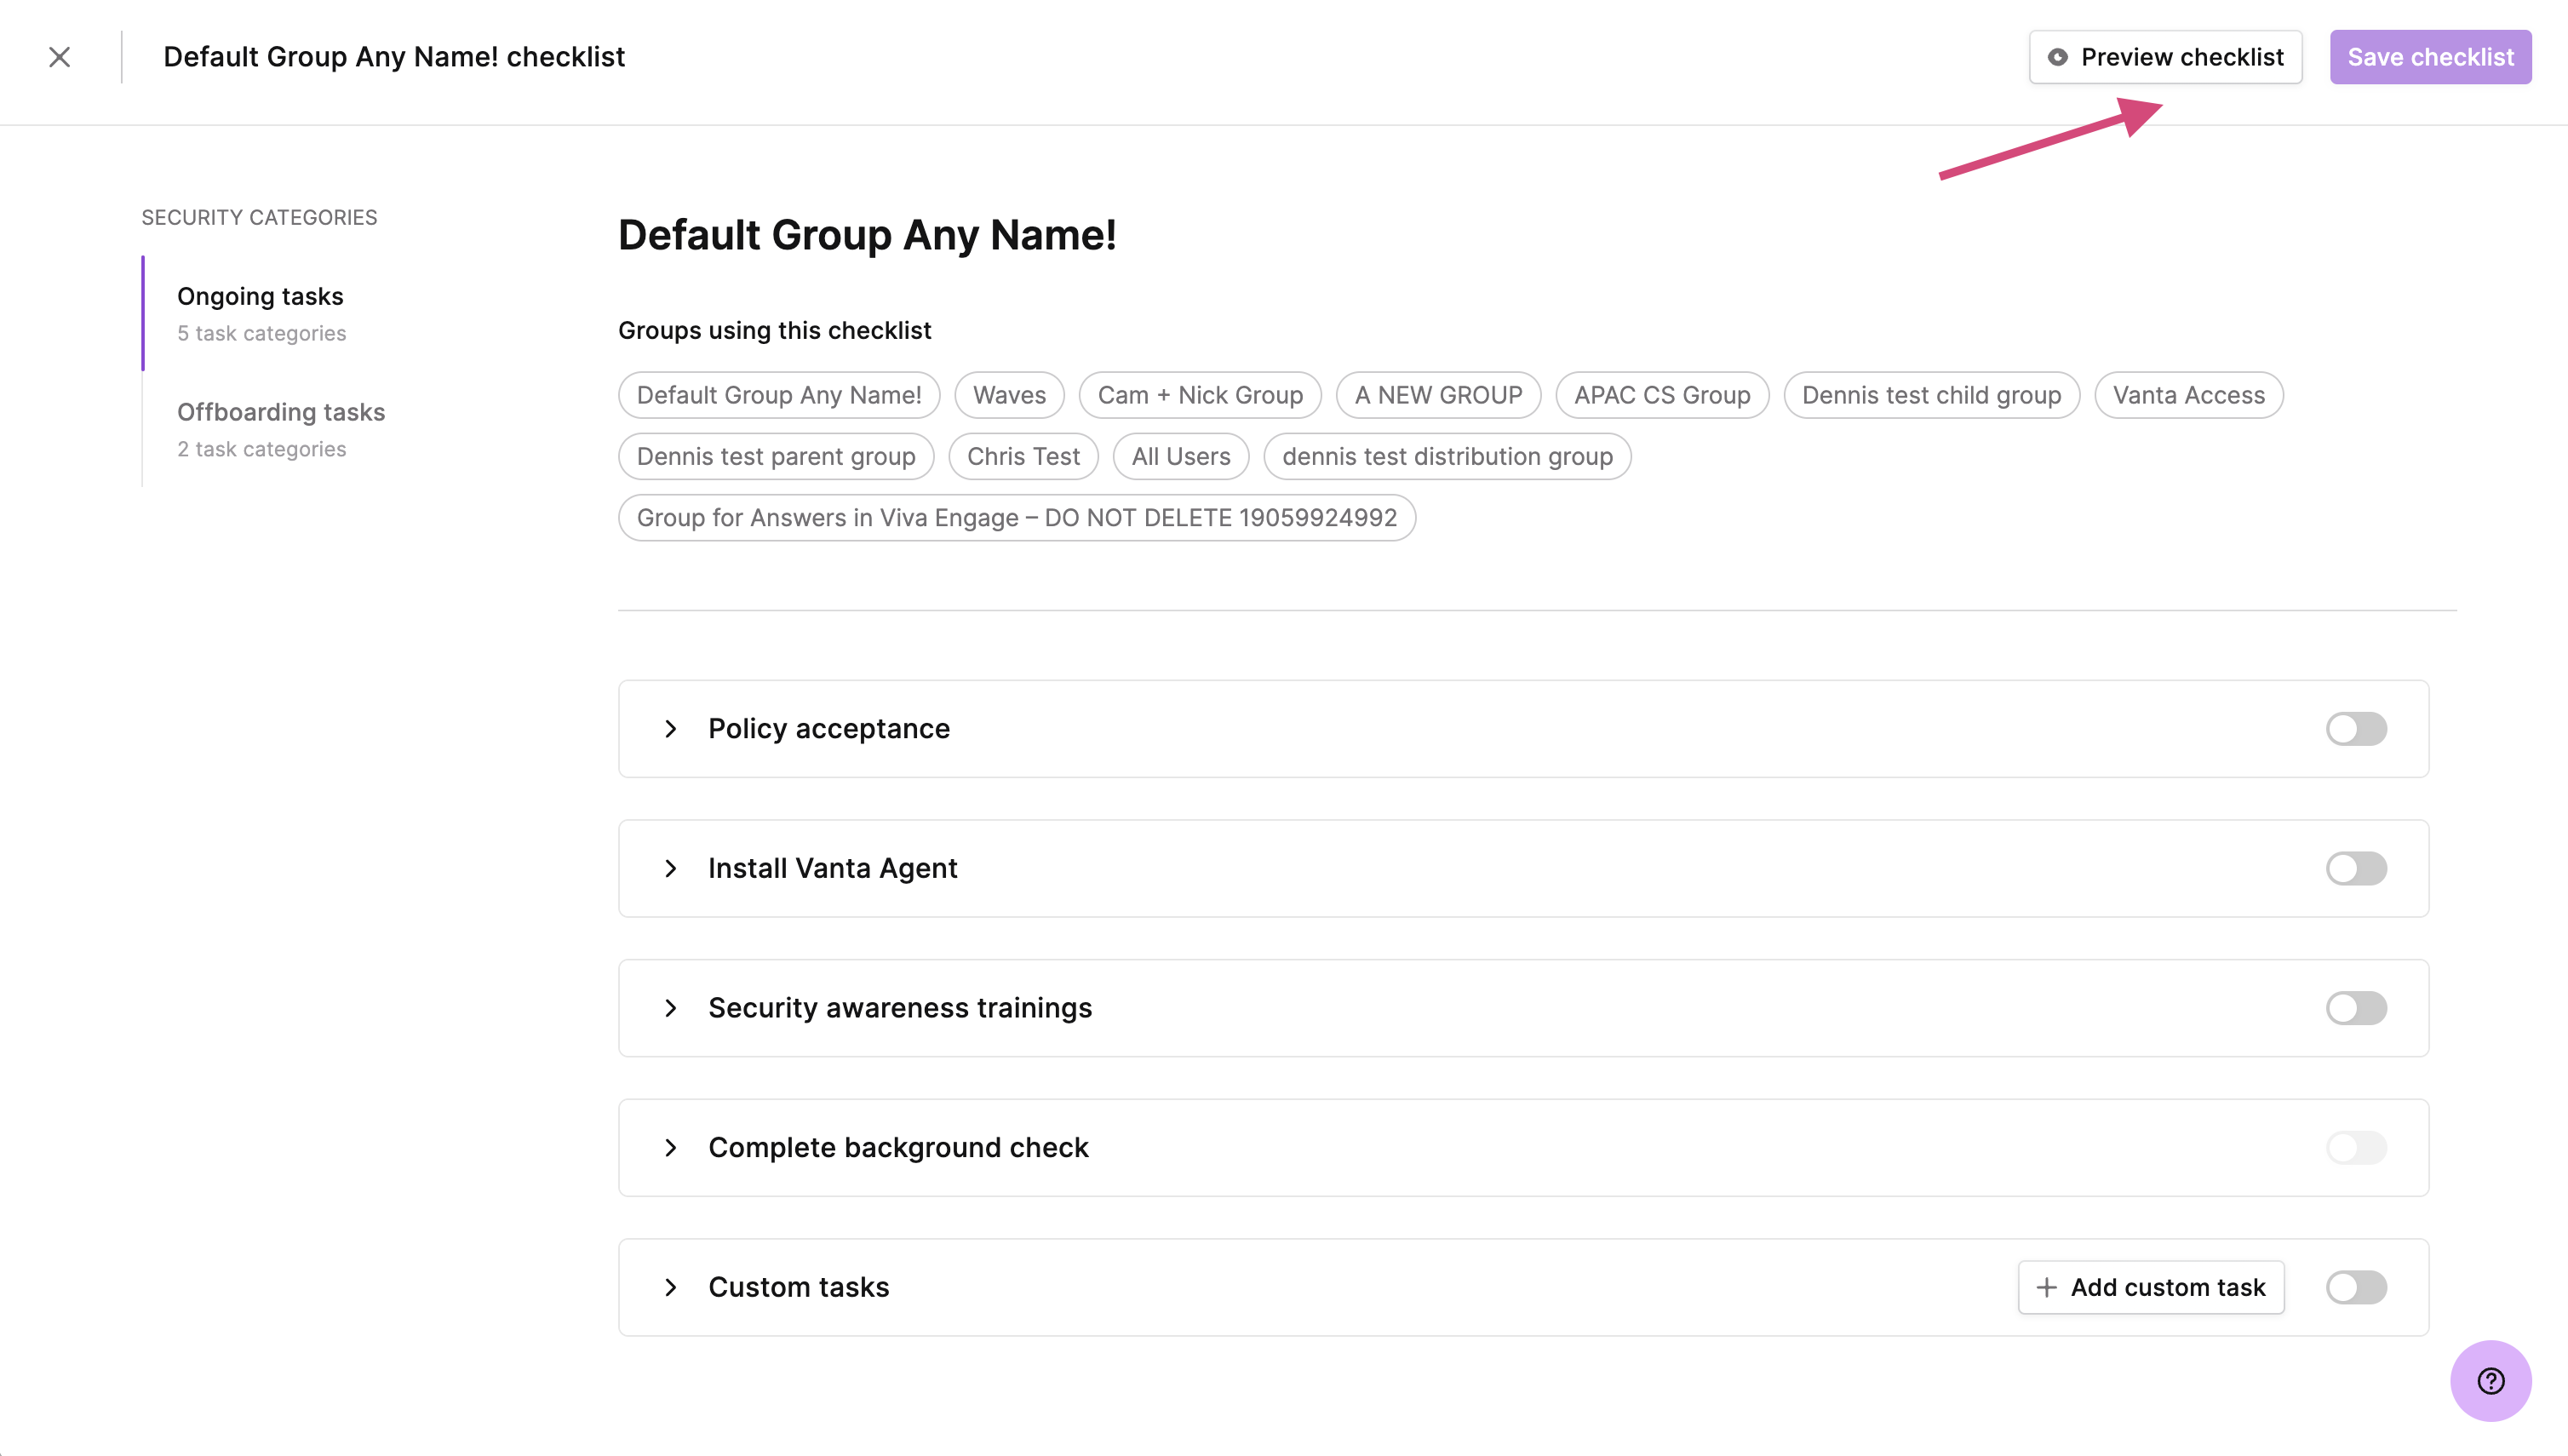Click the SECURITY CATEGORIES heading

(x=259, y=217)
